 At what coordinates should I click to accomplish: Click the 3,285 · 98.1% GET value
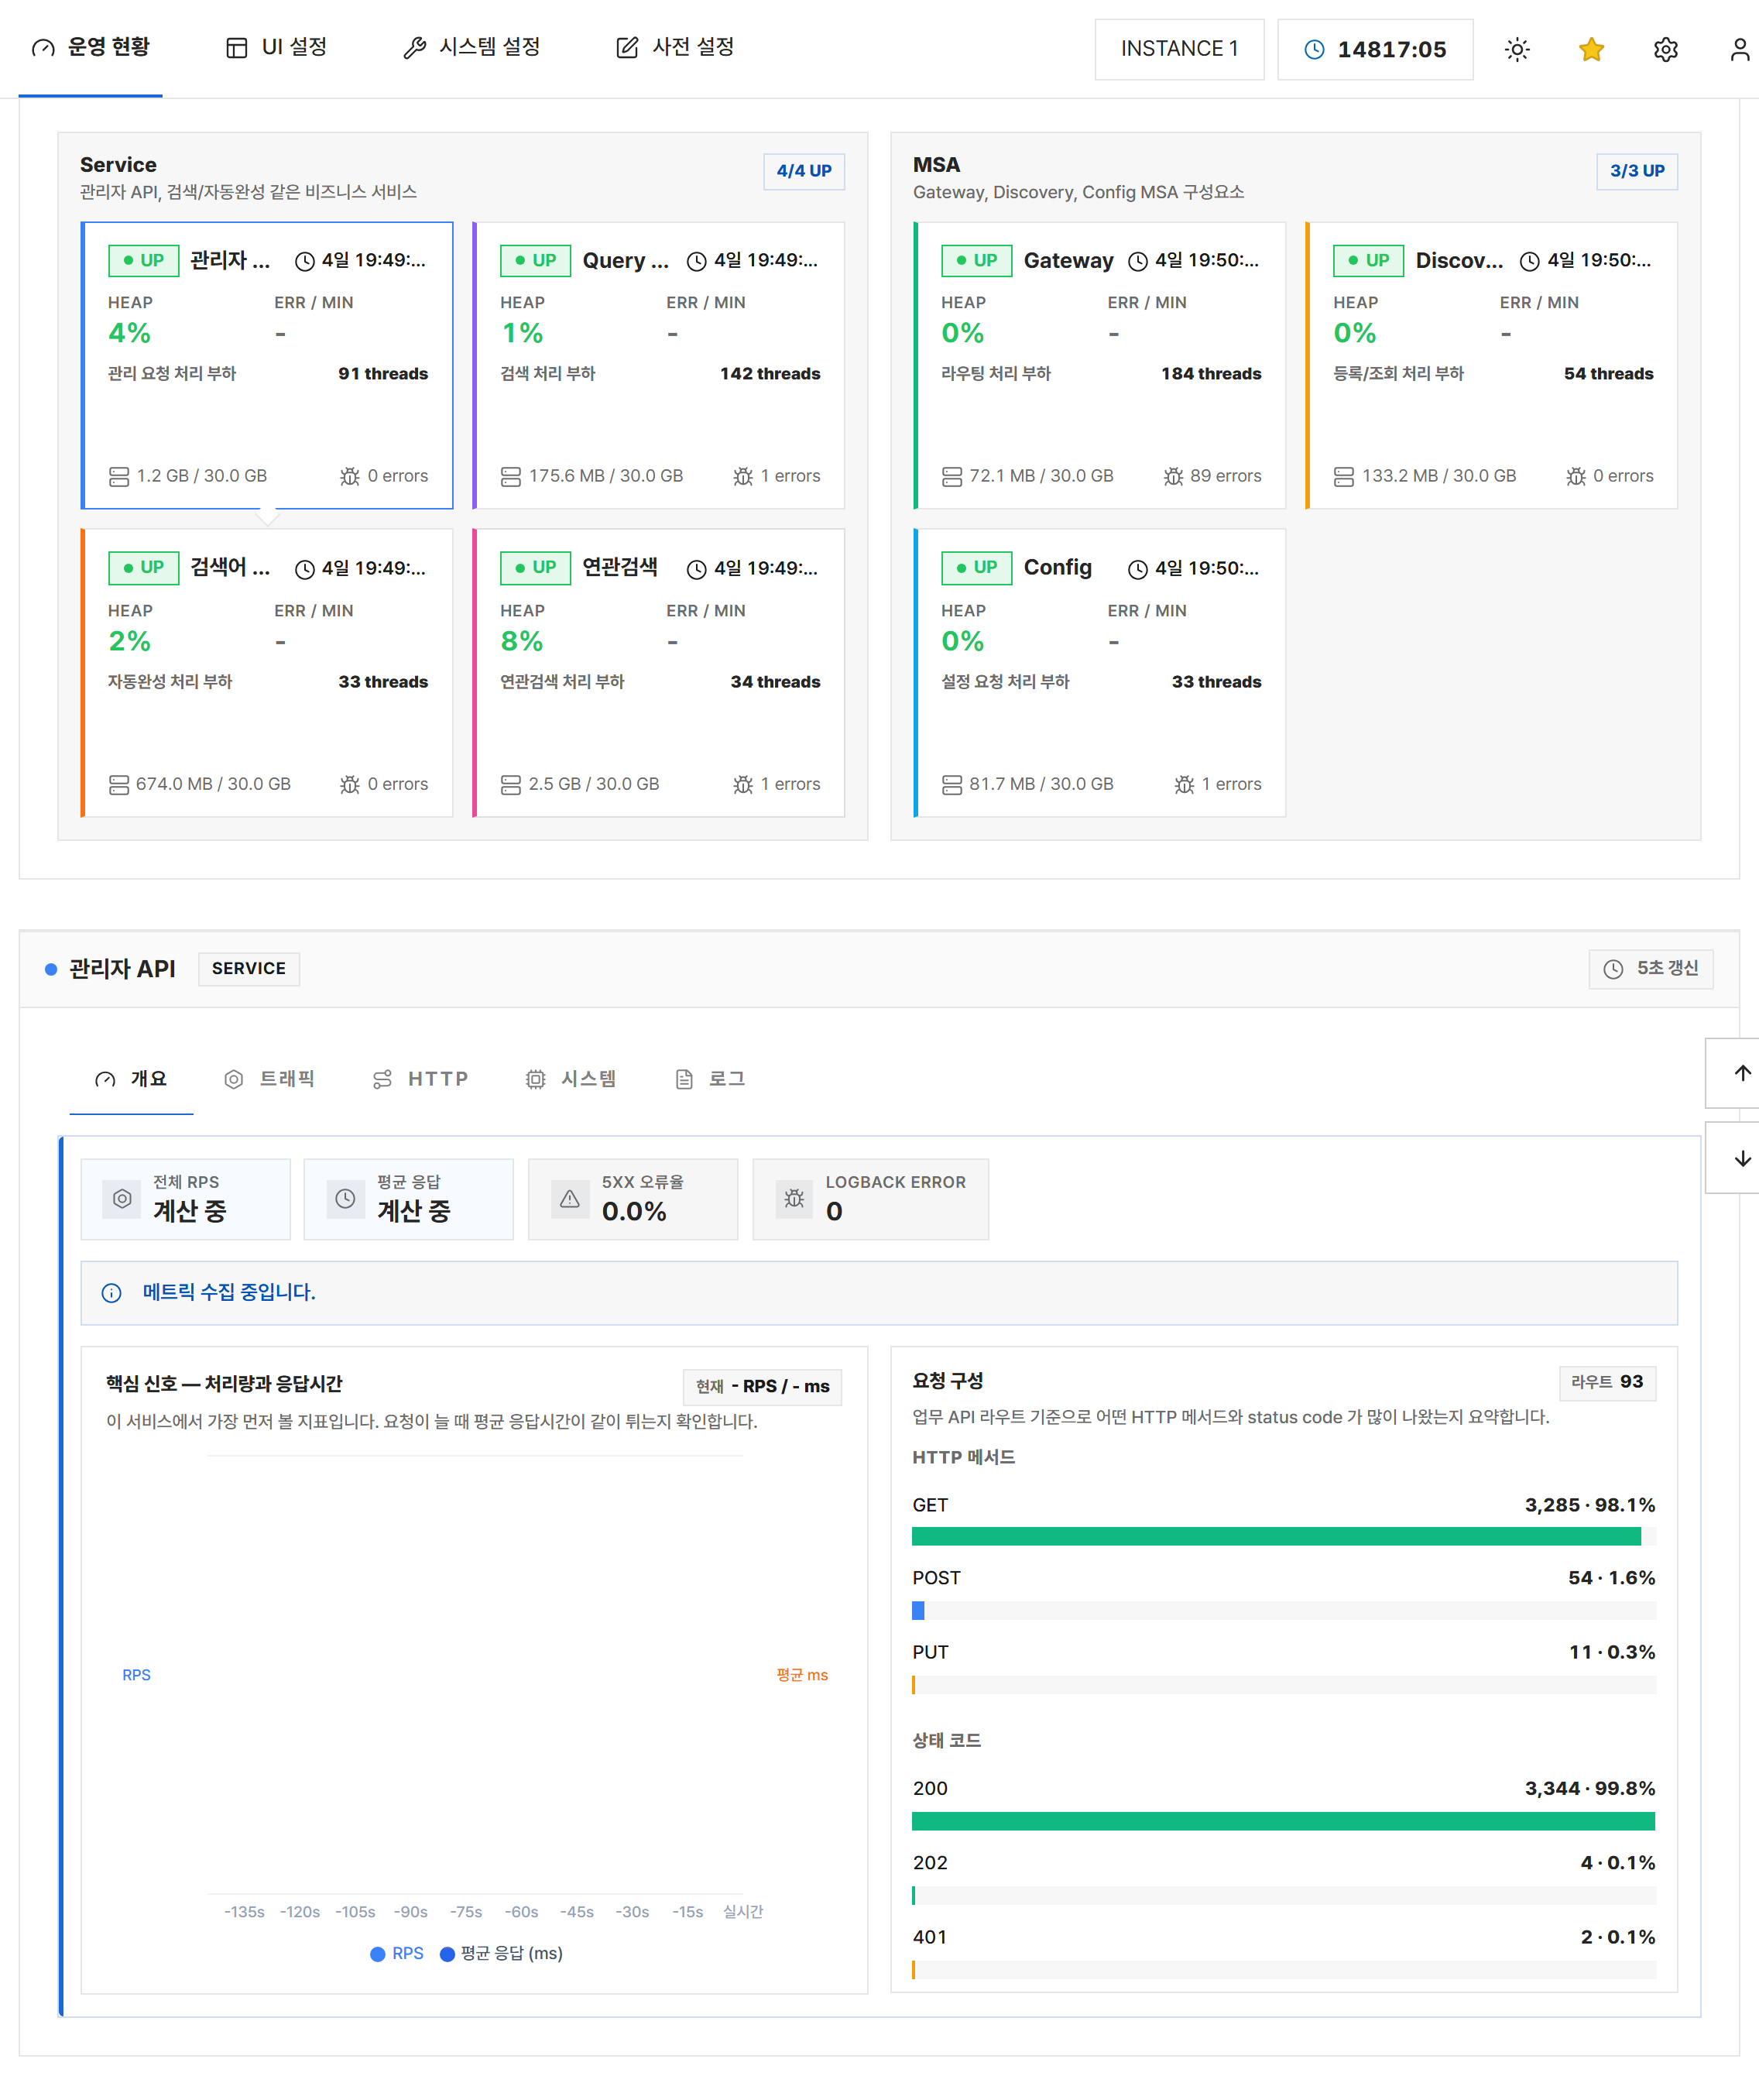1589,1505
